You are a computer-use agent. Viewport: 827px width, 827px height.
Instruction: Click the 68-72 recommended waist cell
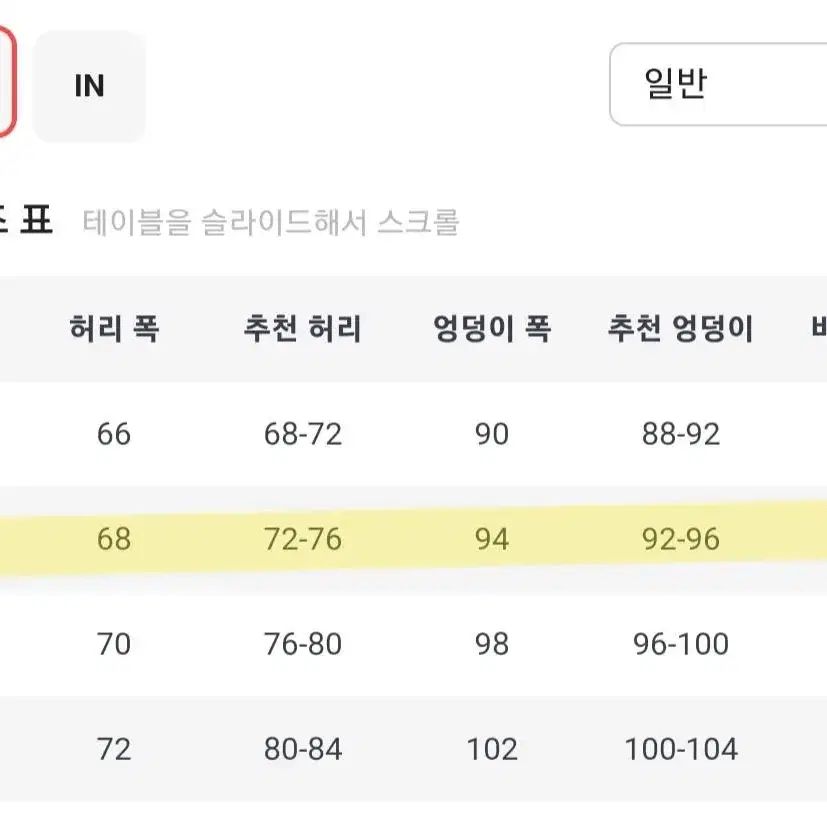[x=303, y=434]
